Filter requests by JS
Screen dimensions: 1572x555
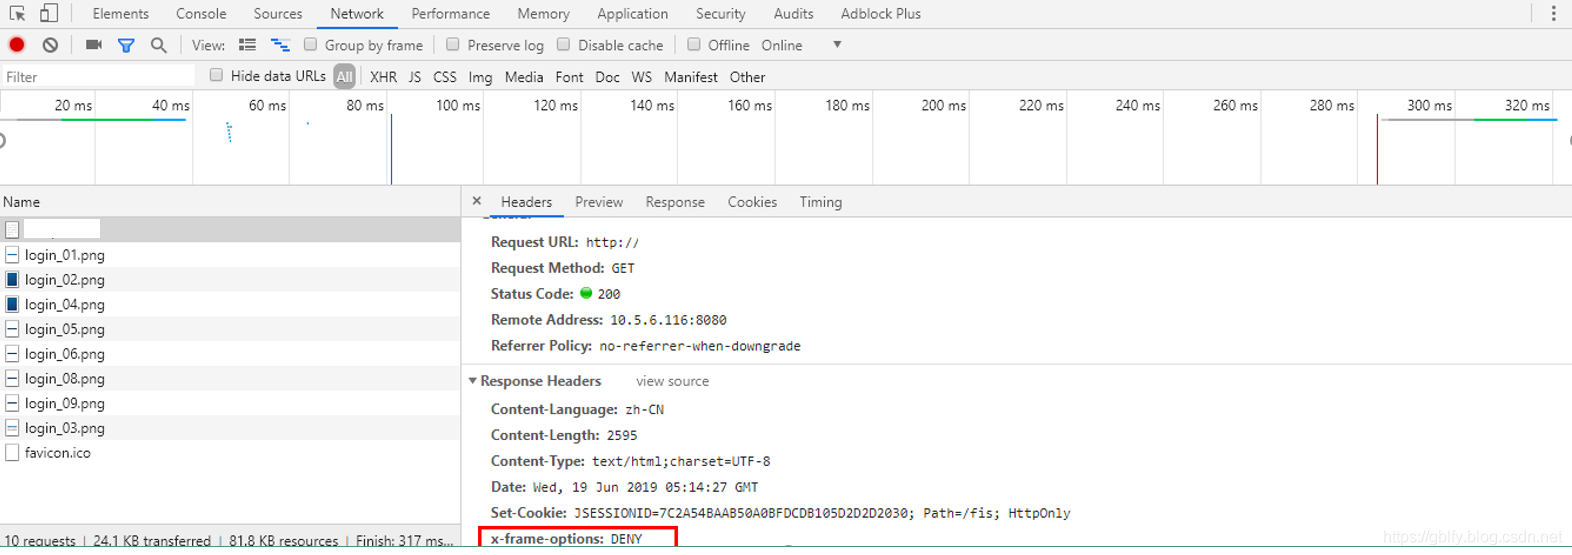tap(415, 76)
